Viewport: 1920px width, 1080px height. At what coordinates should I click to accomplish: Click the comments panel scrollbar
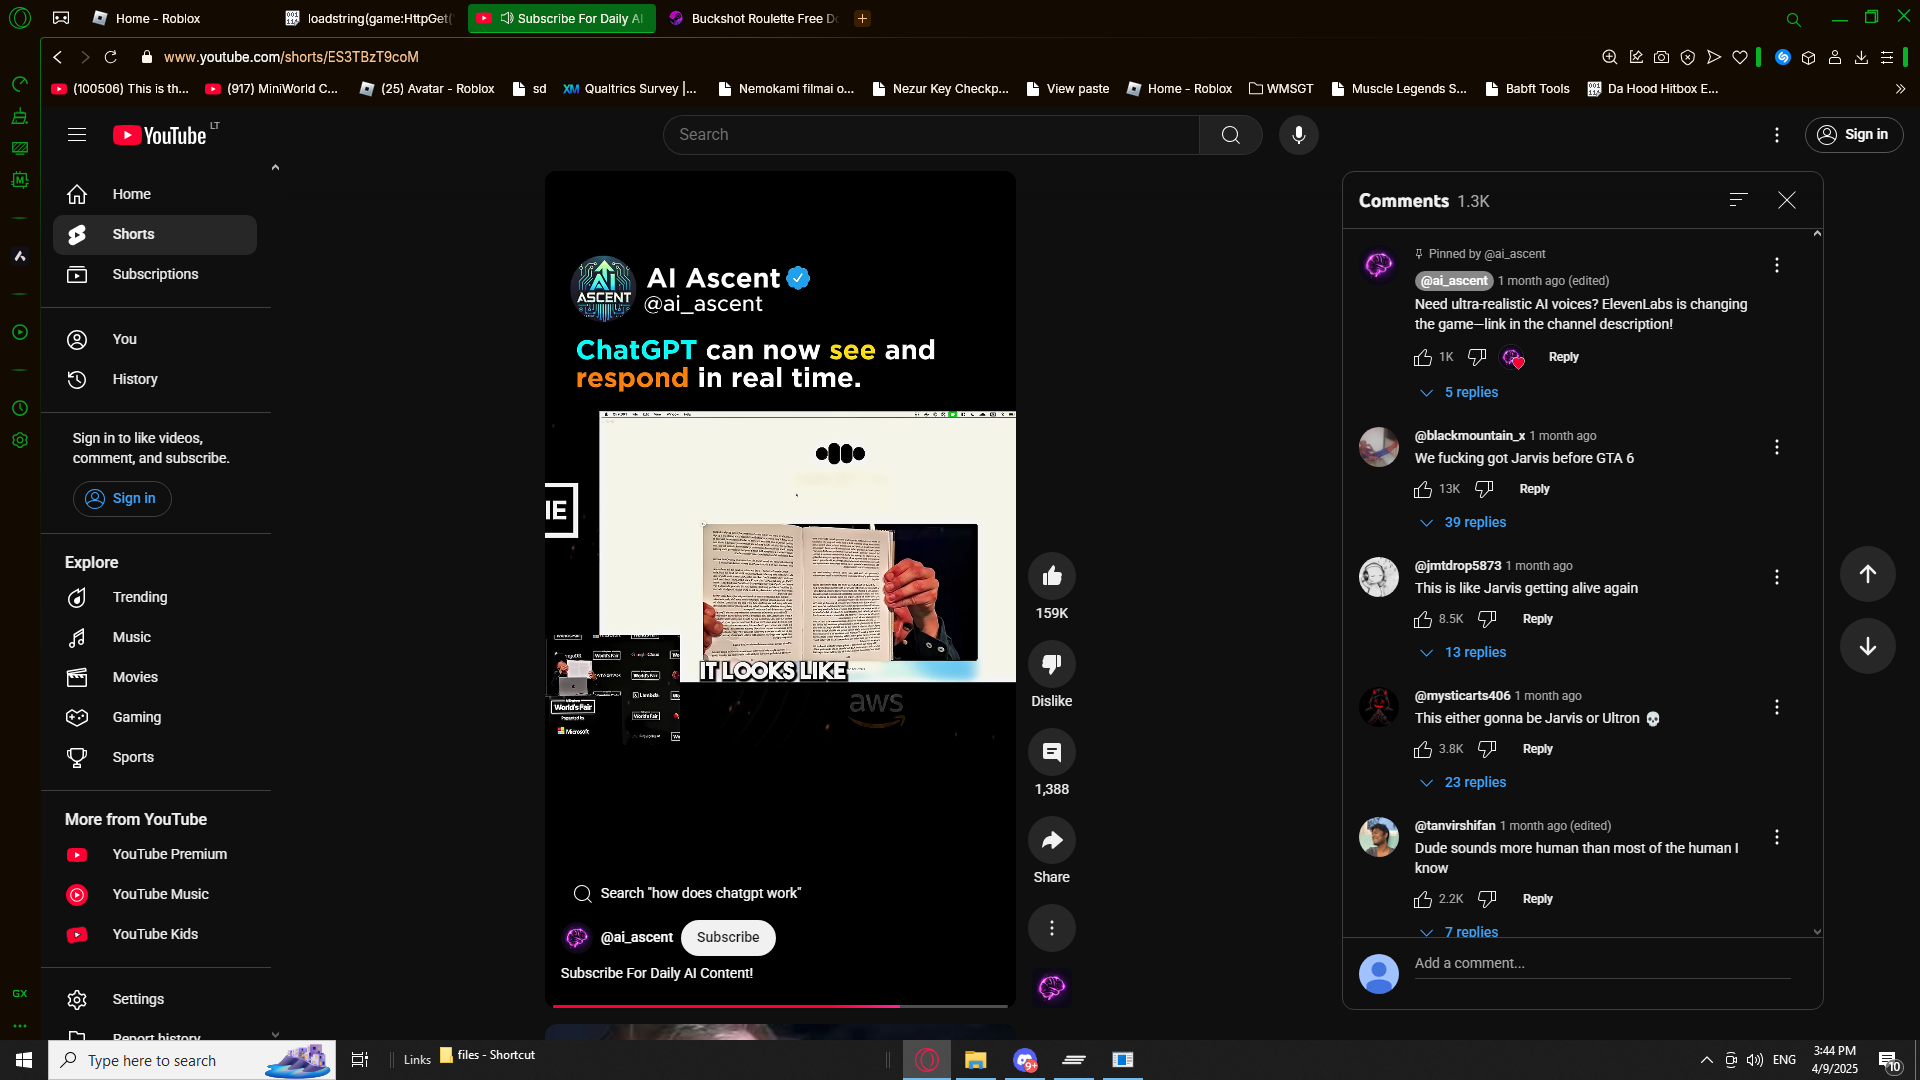click(1817, 583)
